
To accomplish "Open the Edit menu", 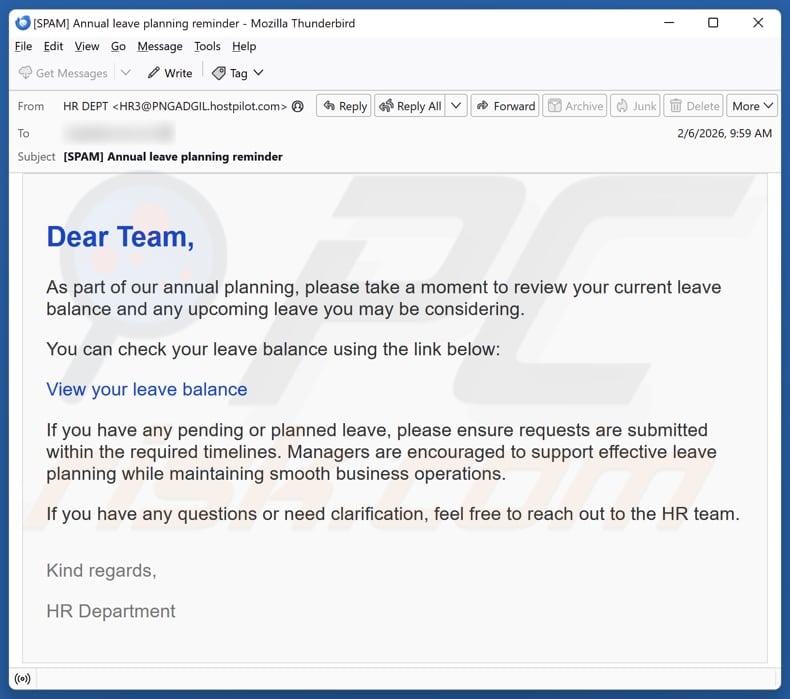I will pos(53,46).
